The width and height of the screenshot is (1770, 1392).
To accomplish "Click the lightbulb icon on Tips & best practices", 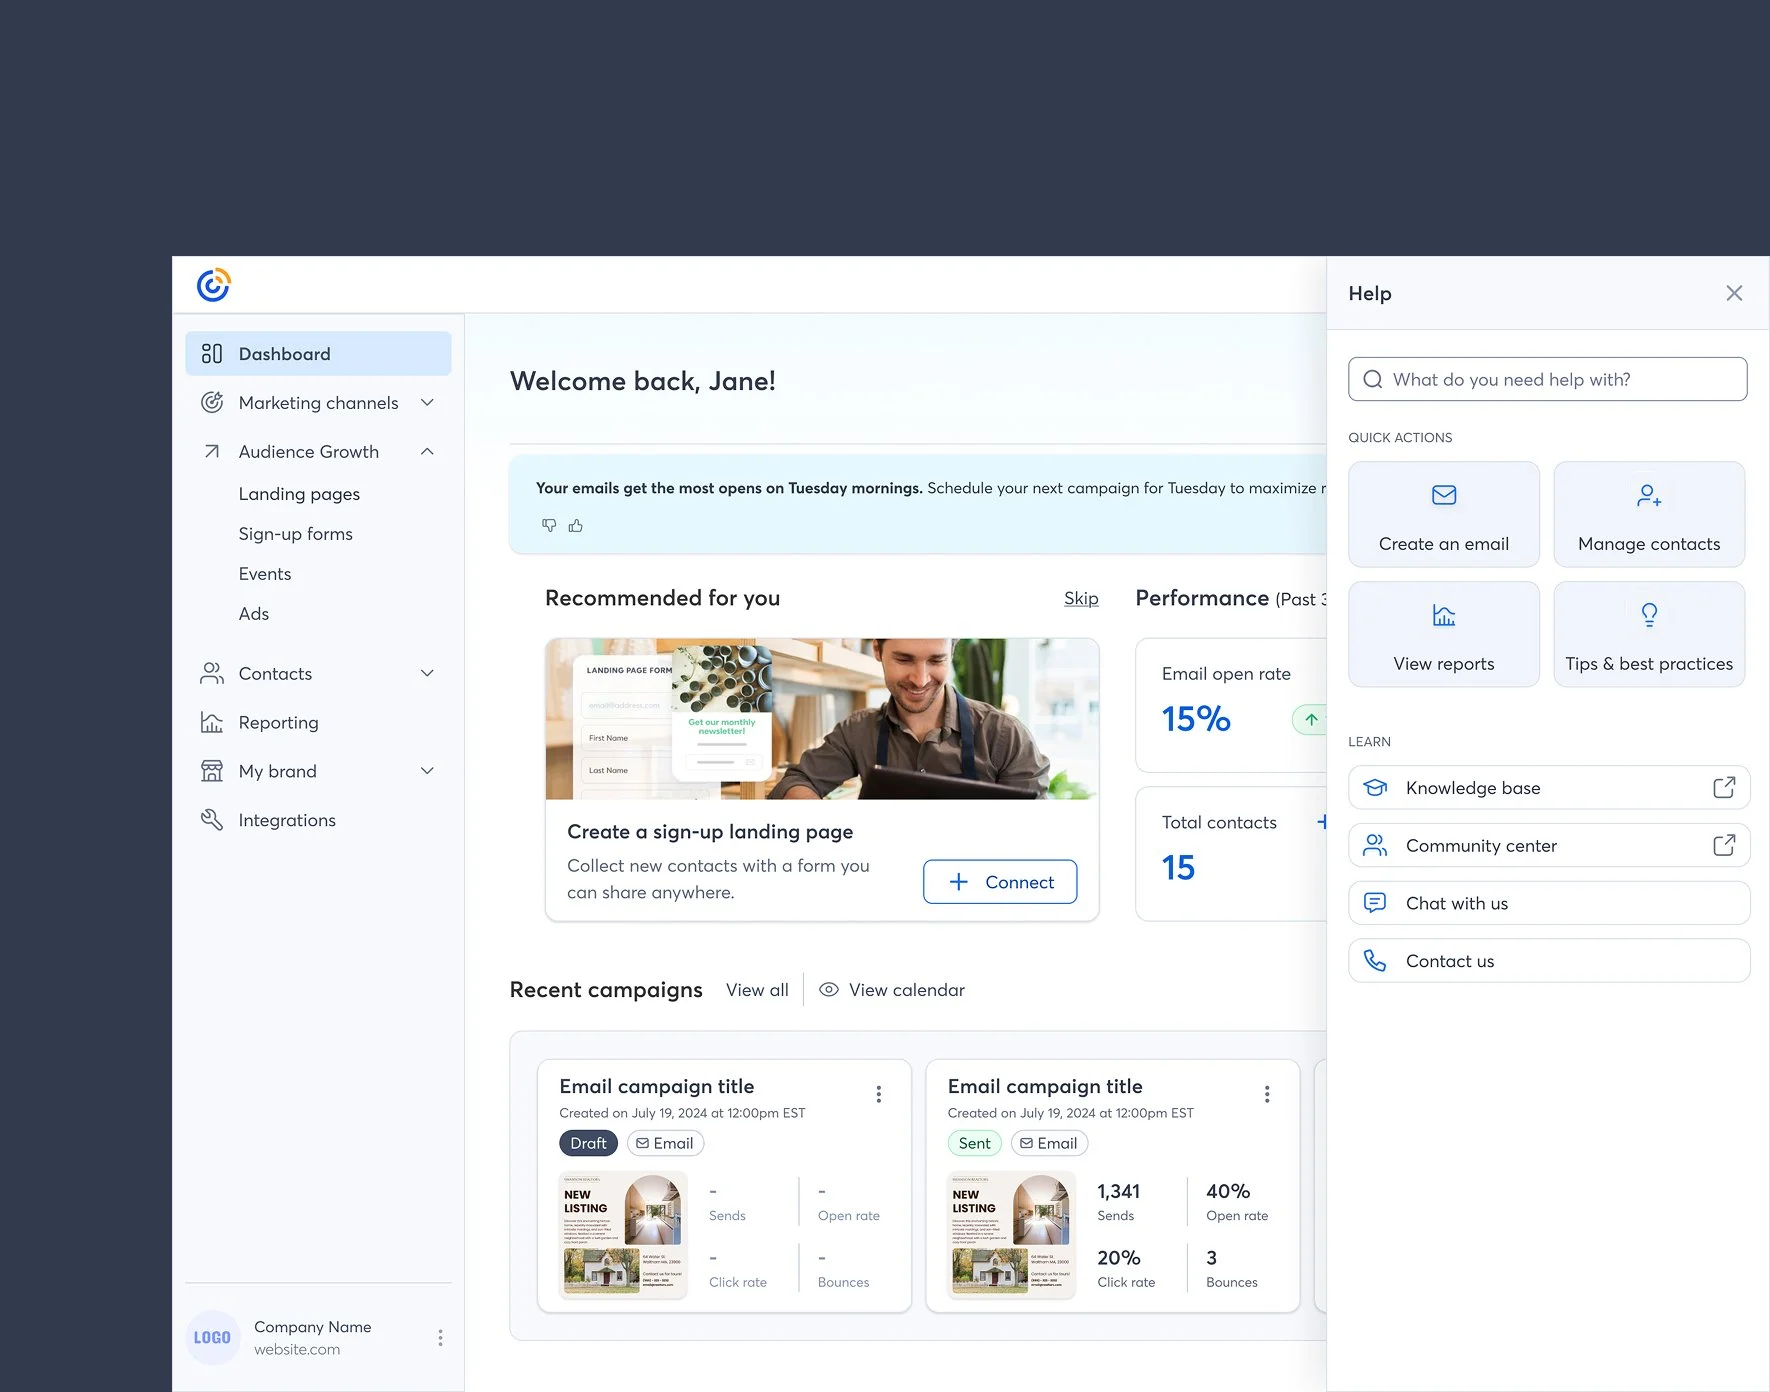I will coord(1649,615).
